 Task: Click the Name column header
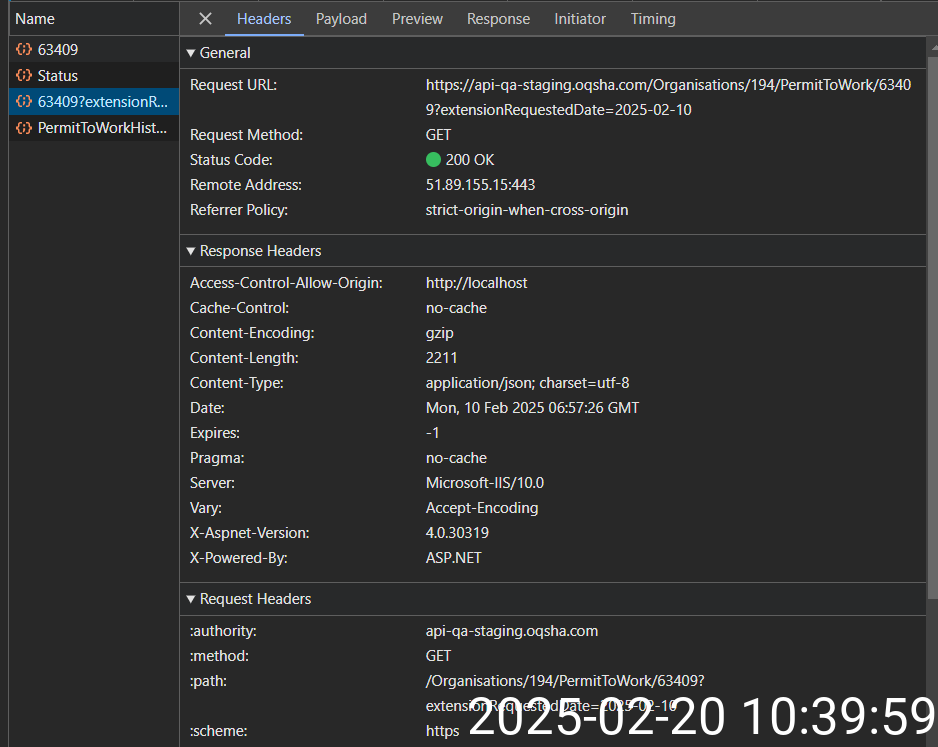pos(35,19)
